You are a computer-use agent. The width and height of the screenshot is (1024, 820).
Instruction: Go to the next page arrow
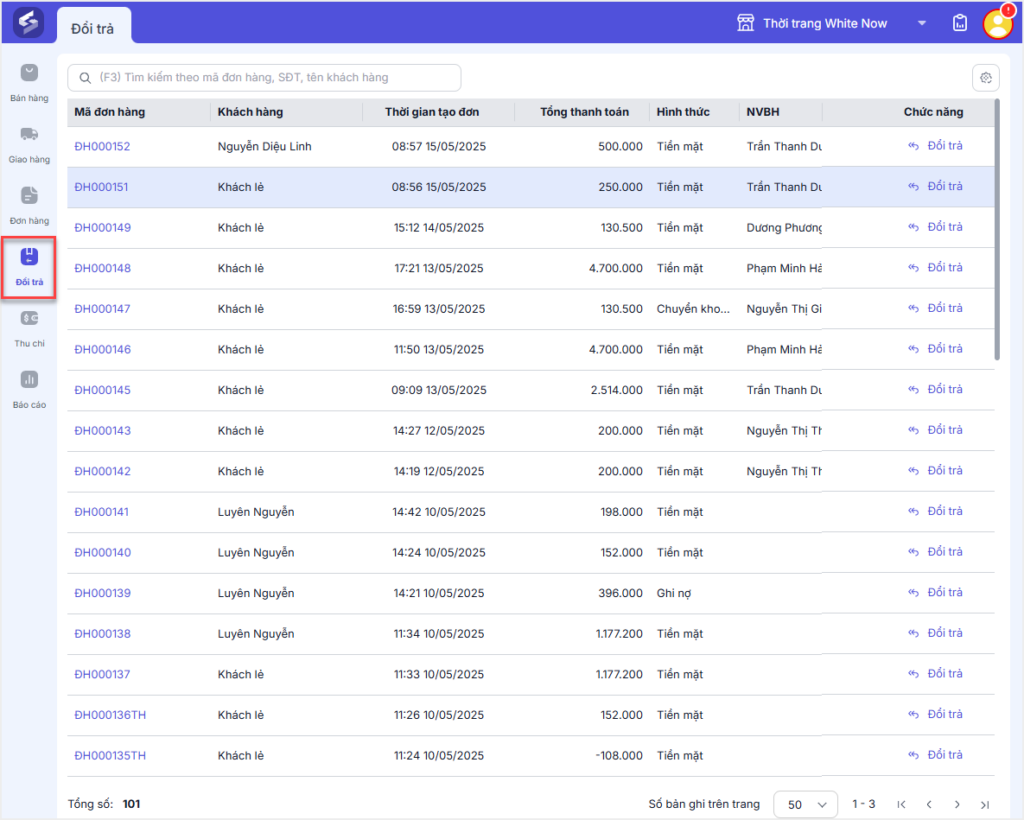(957, 804)
